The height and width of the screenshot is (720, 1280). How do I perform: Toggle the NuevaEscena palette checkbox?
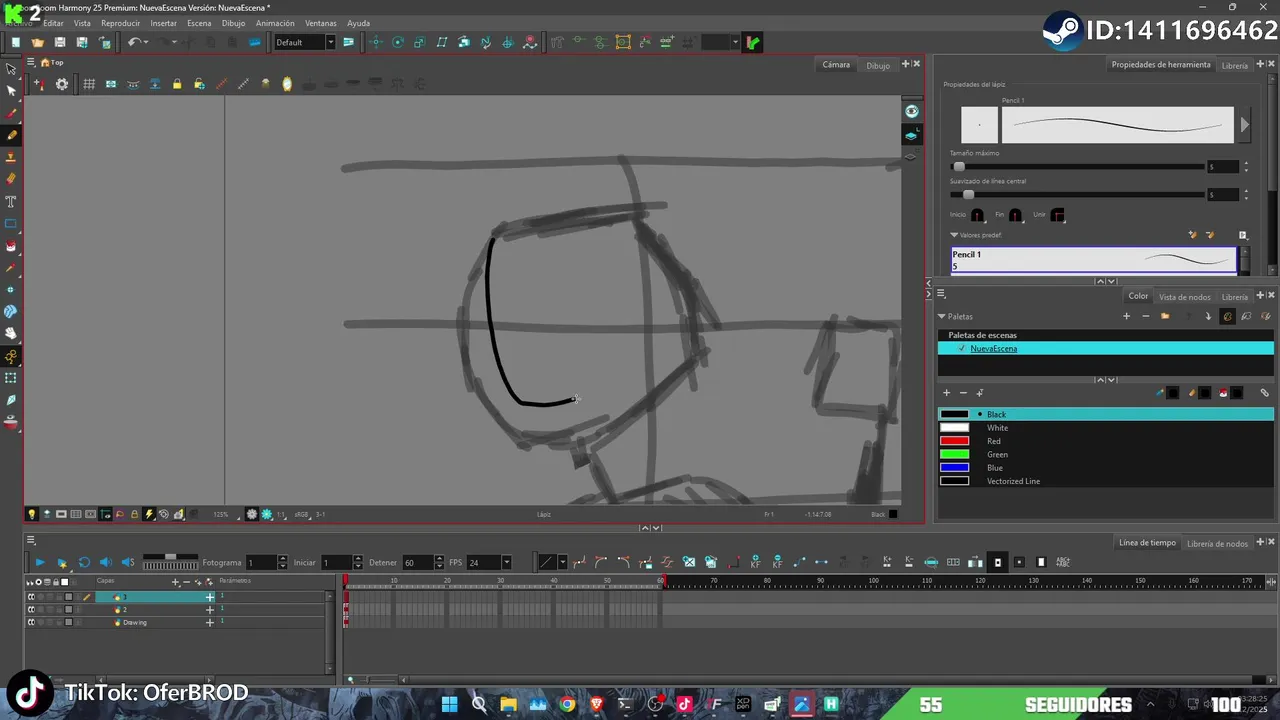tap(962, 348)
